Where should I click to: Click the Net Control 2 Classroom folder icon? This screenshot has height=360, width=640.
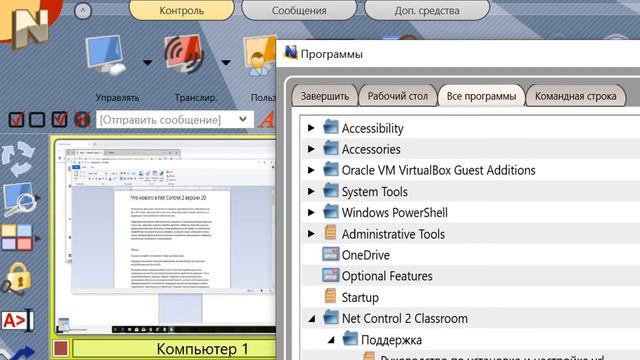coord(331,318)
